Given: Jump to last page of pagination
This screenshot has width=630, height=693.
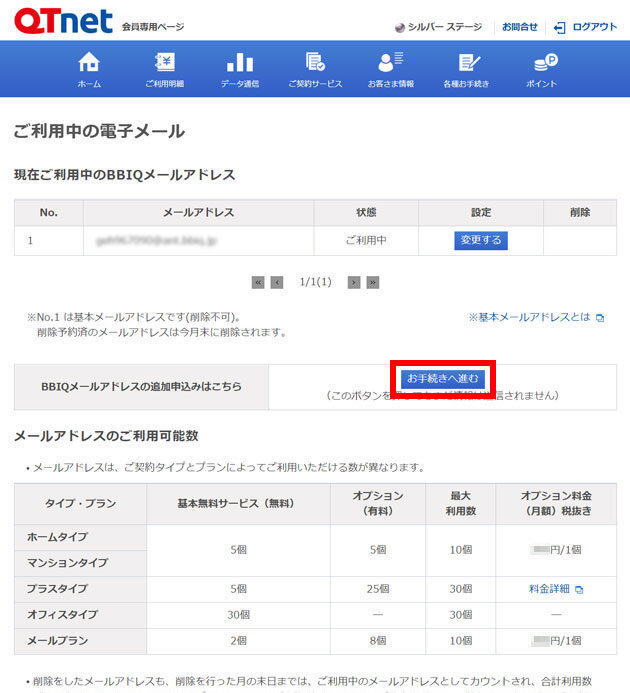Looking at the screenshot, I should click(373, 283).
